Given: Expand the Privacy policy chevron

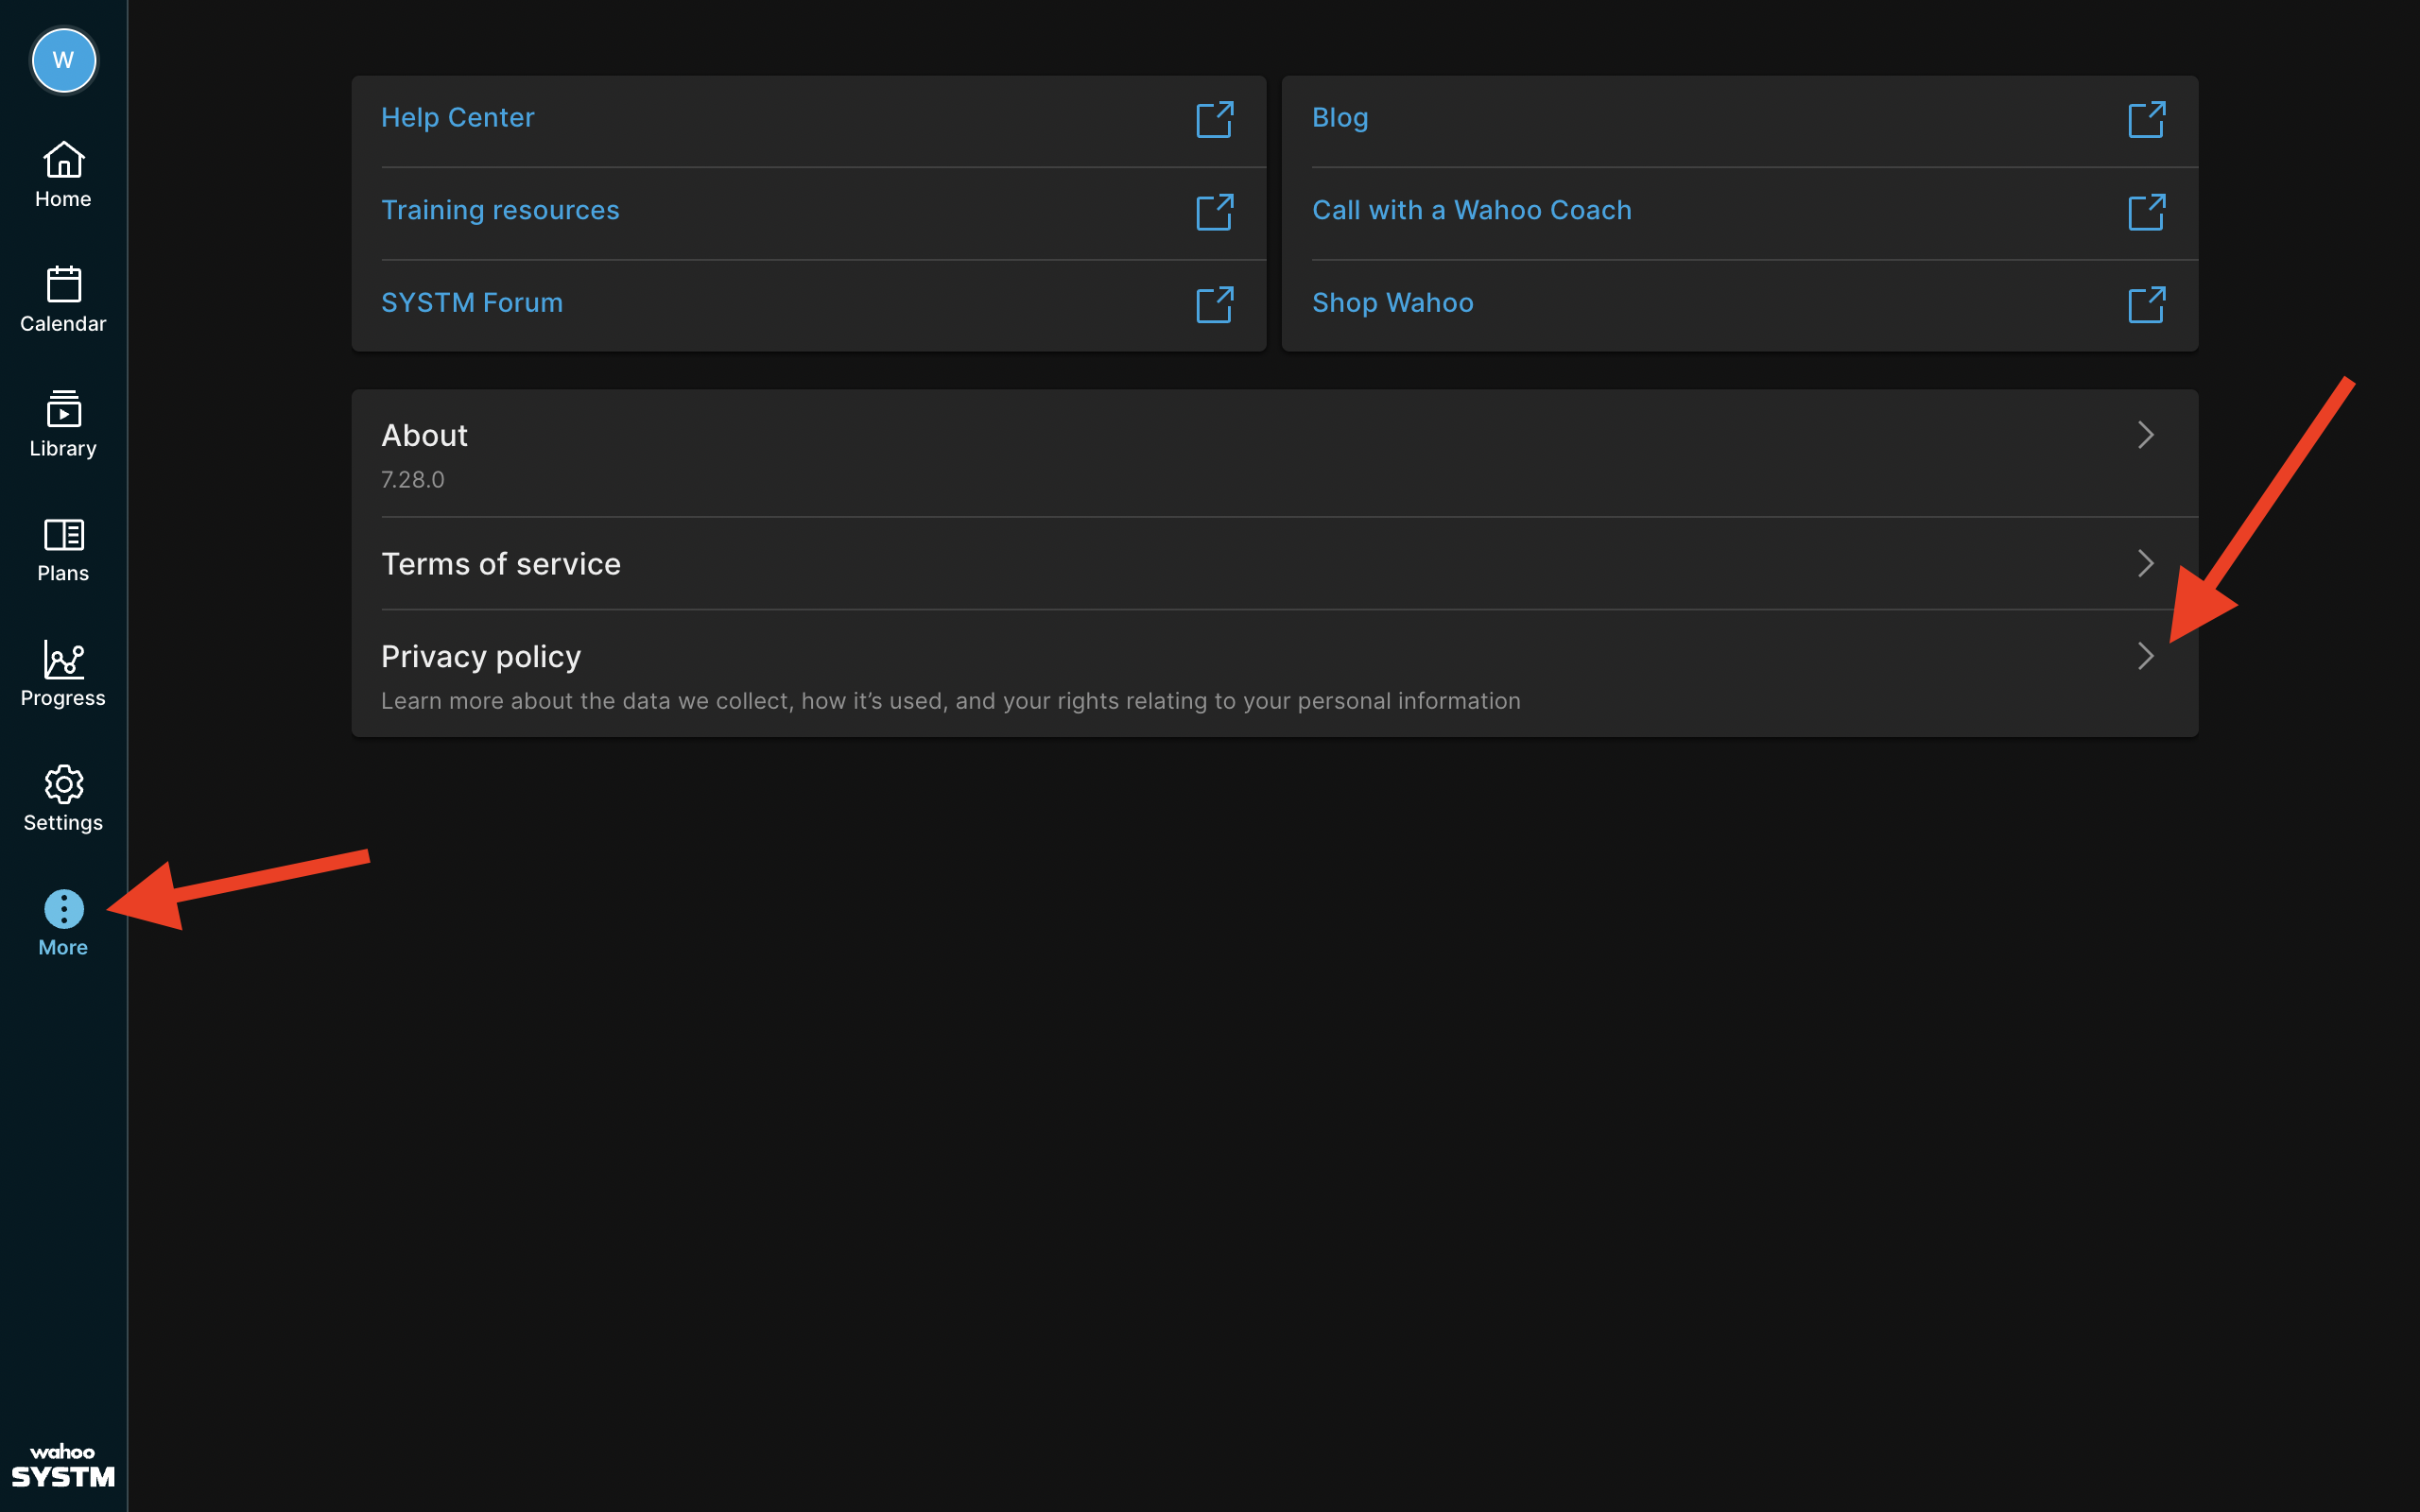Looking at the screenshot, I should 2145,656.
